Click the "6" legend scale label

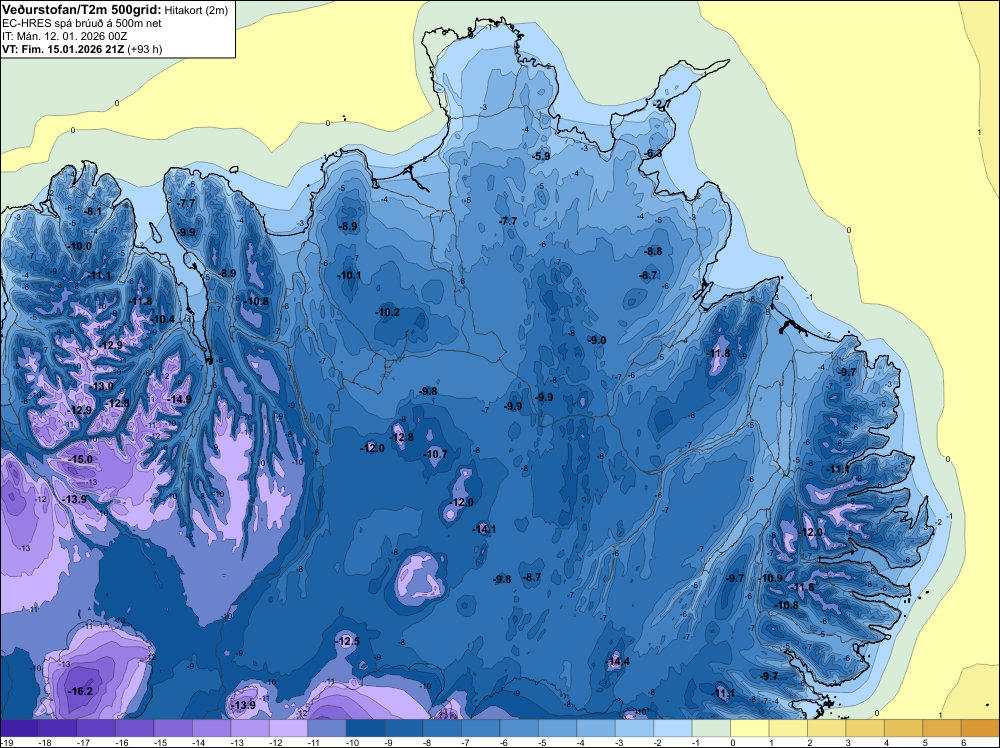(963, 742)
